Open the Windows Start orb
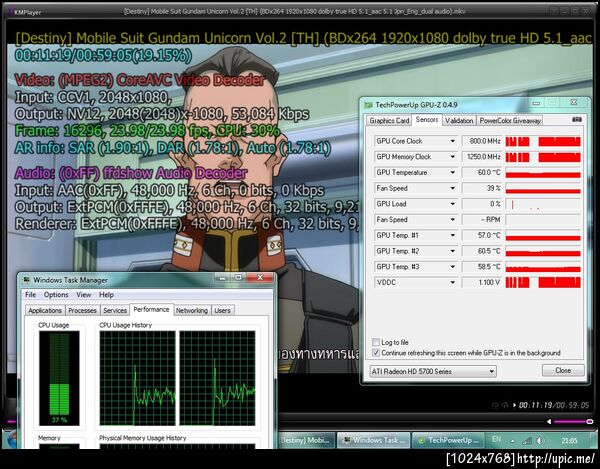The width and height of the screenshot is (600, 469). point(11,439)
